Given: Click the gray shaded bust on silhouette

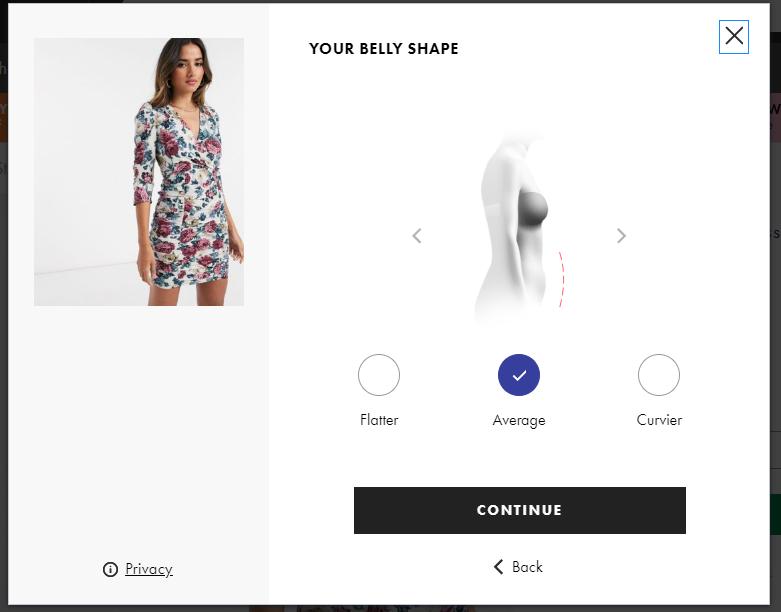Looking at the screenshot, I should click(x=533, y=208).
